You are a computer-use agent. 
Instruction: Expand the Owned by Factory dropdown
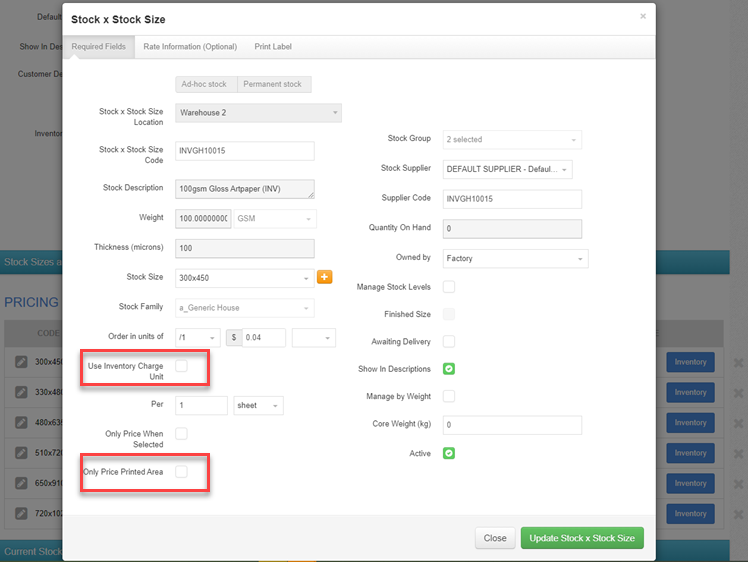coord(515,258)
